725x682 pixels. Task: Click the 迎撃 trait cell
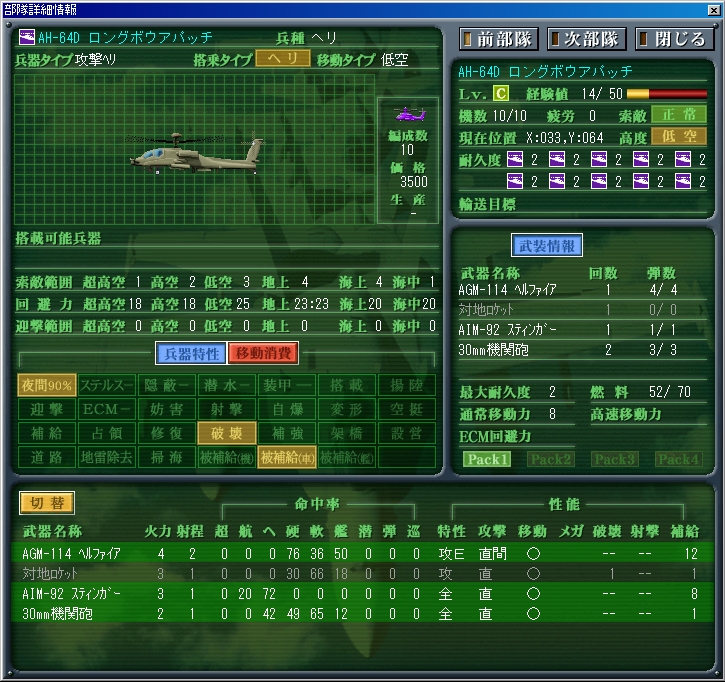click(47, 409)
